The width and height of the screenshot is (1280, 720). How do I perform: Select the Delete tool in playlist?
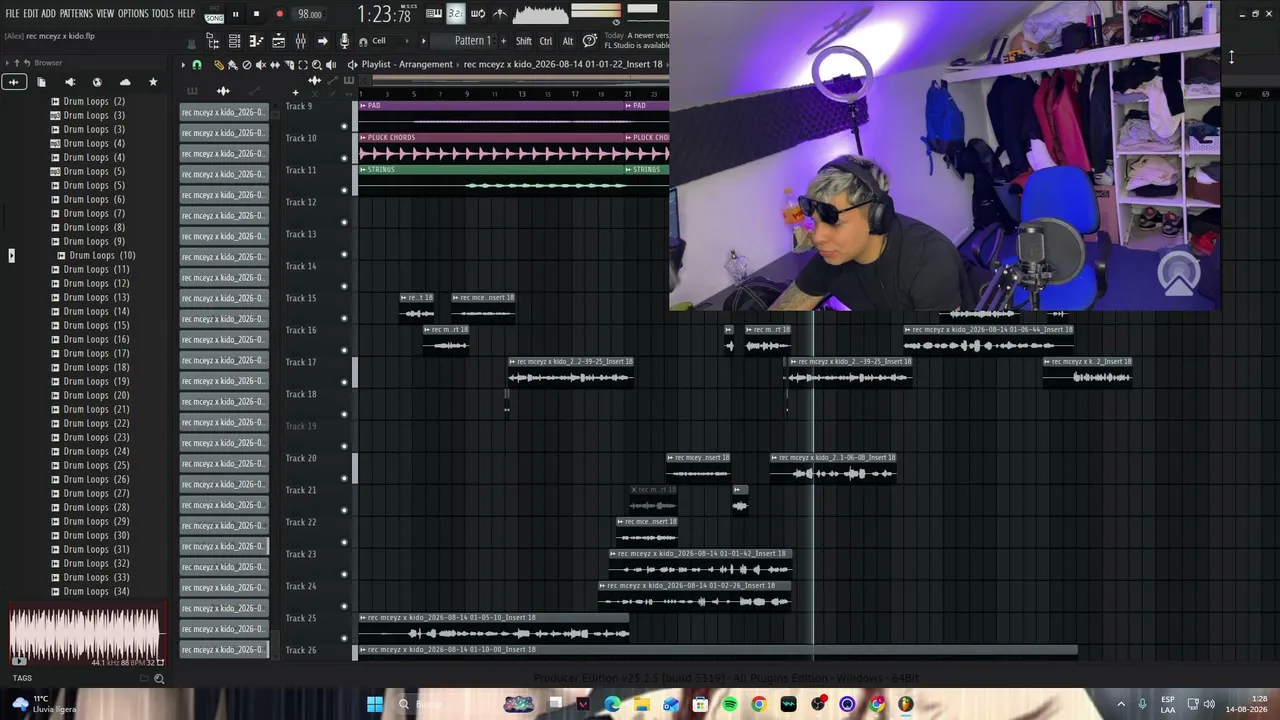pos(247,65)
